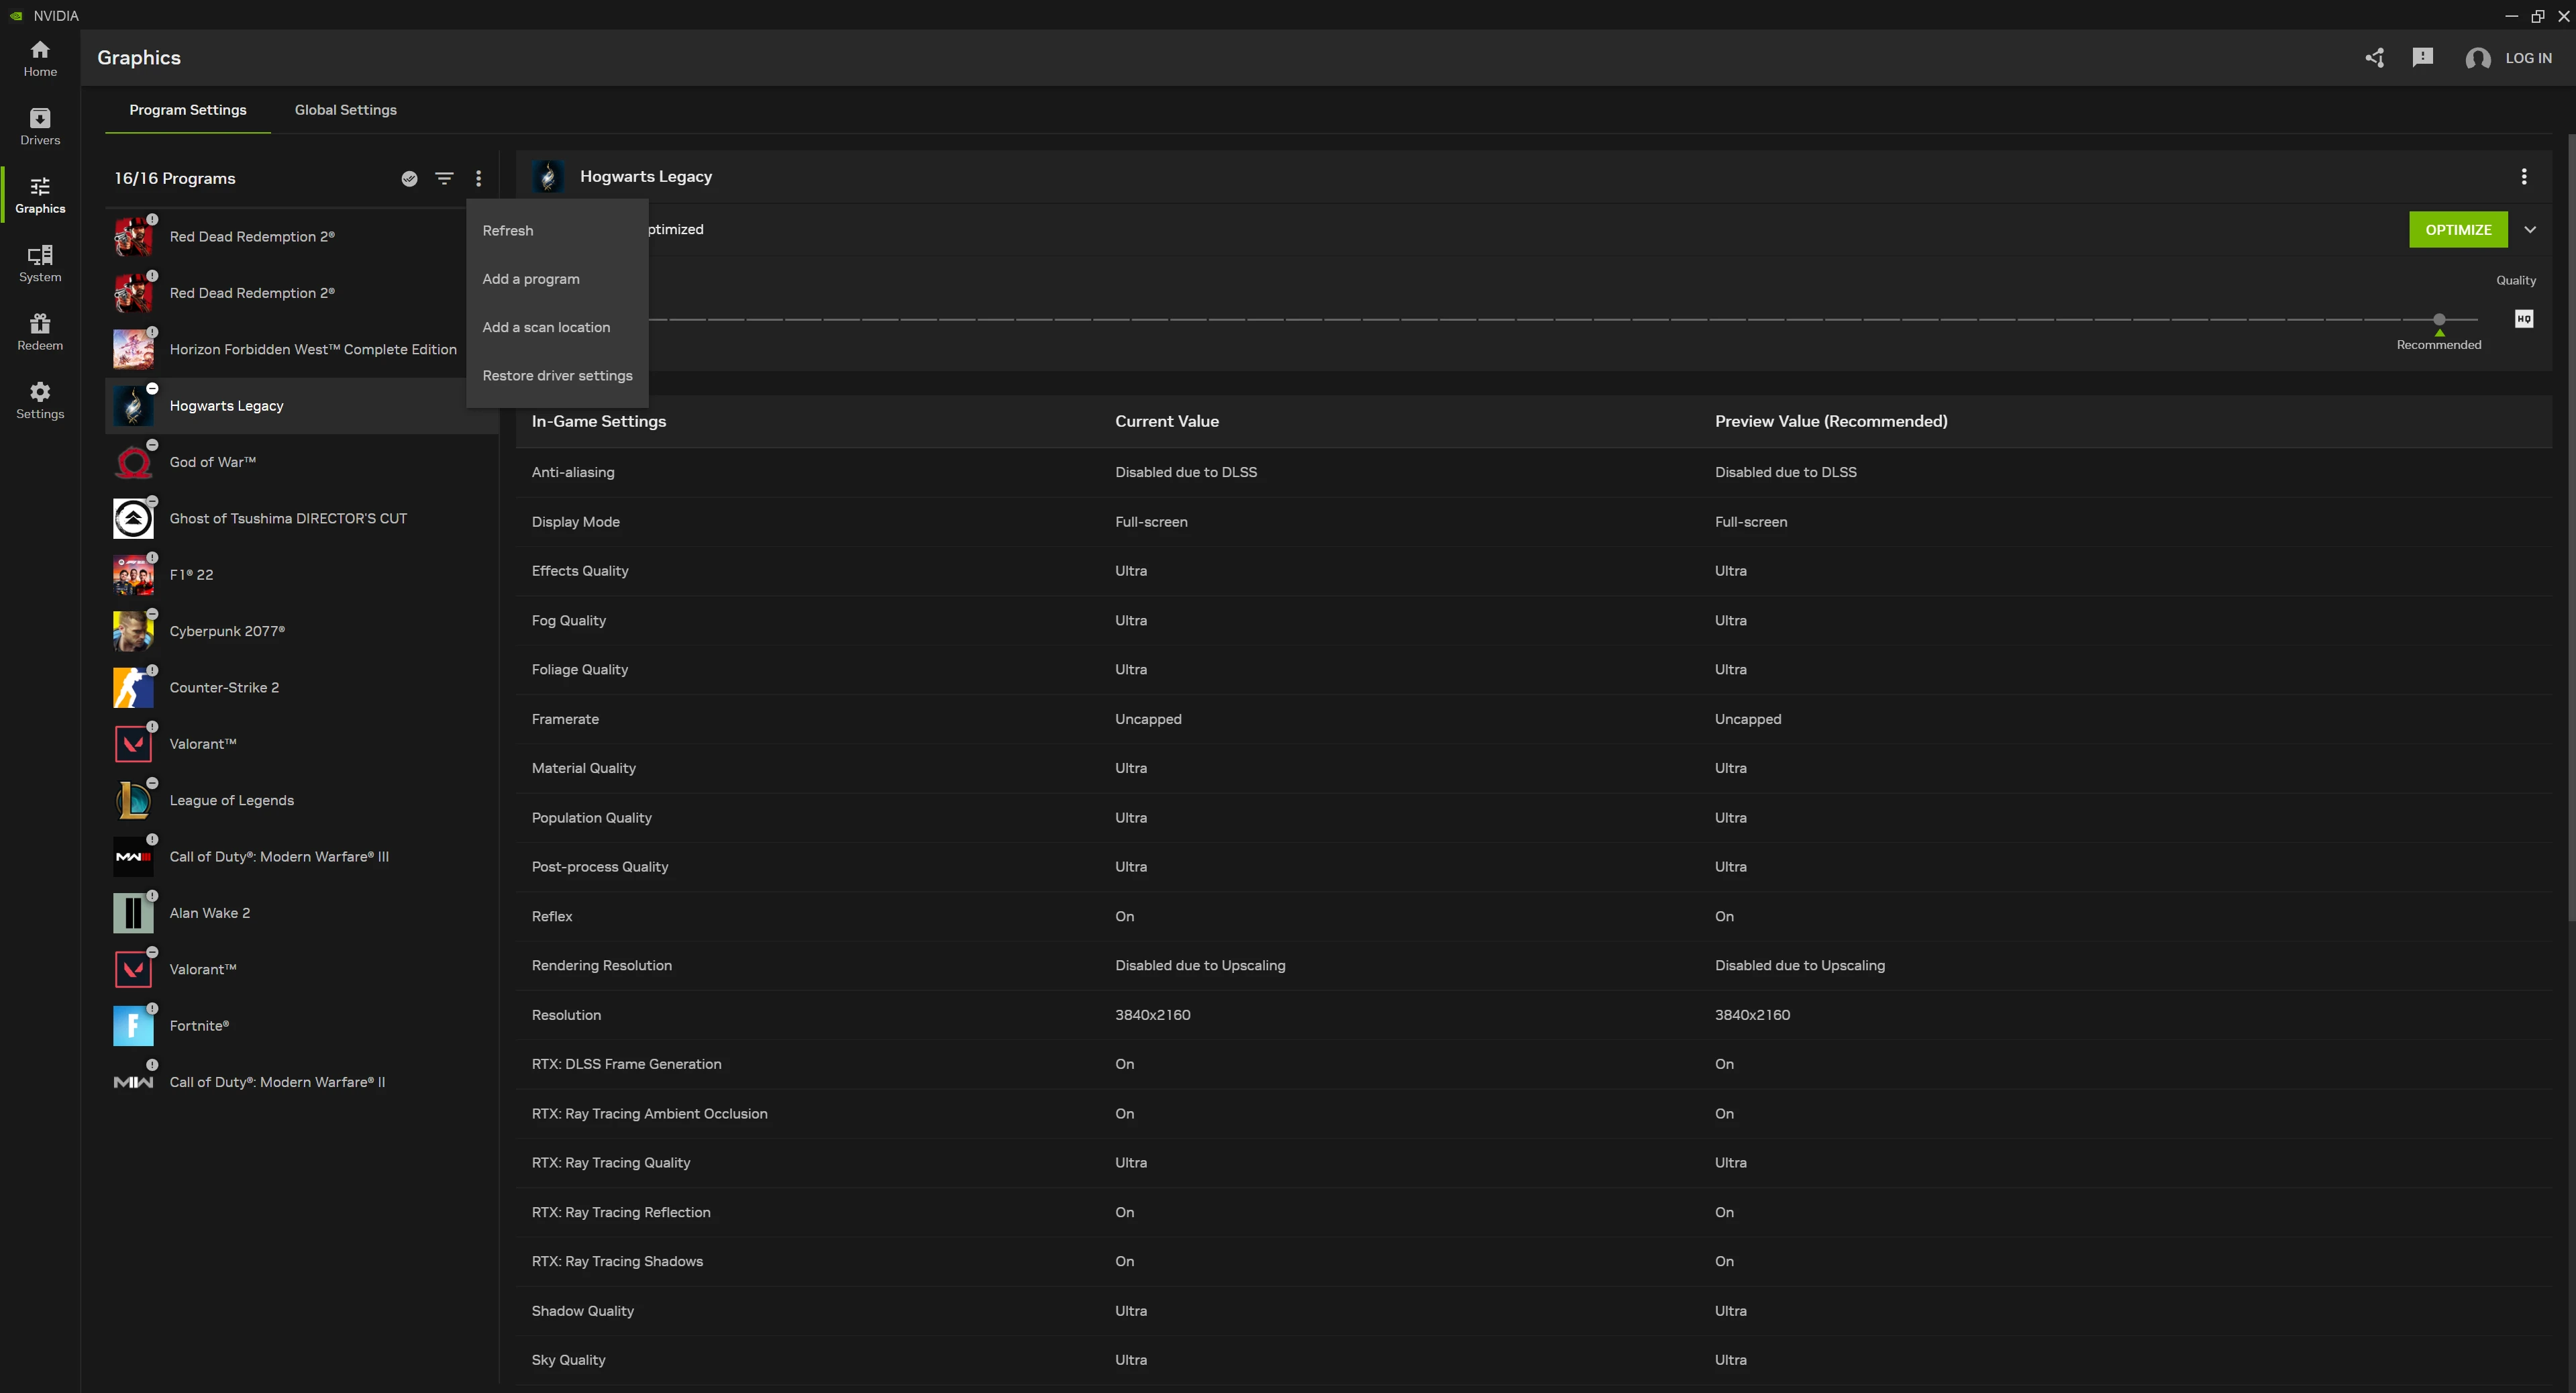The height and width of the screenshot is (1393, 2576).
Task: Select Restore driver settings menu entry
Action: click(557, 376)
